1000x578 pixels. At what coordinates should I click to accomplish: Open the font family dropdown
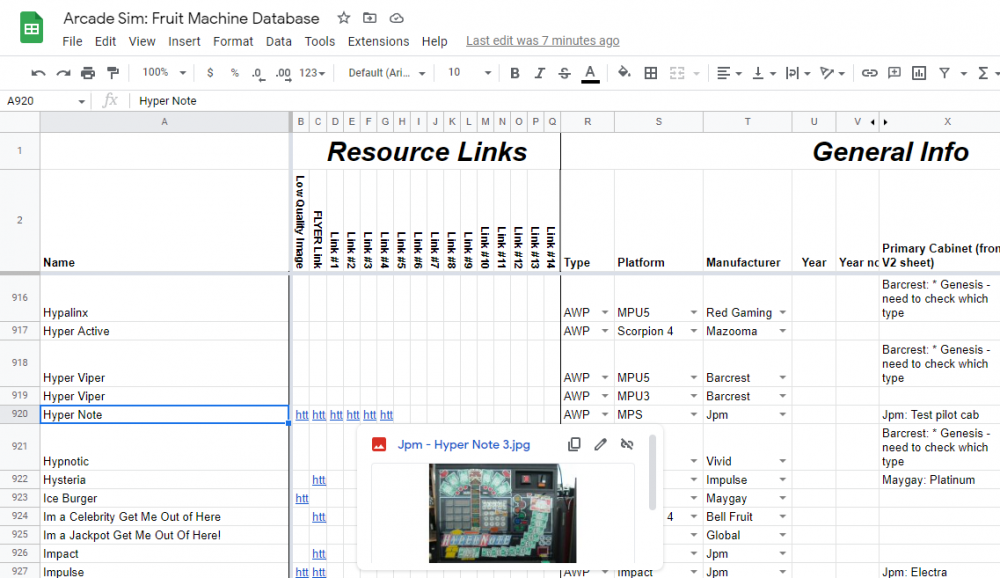[x=386, y=73]
